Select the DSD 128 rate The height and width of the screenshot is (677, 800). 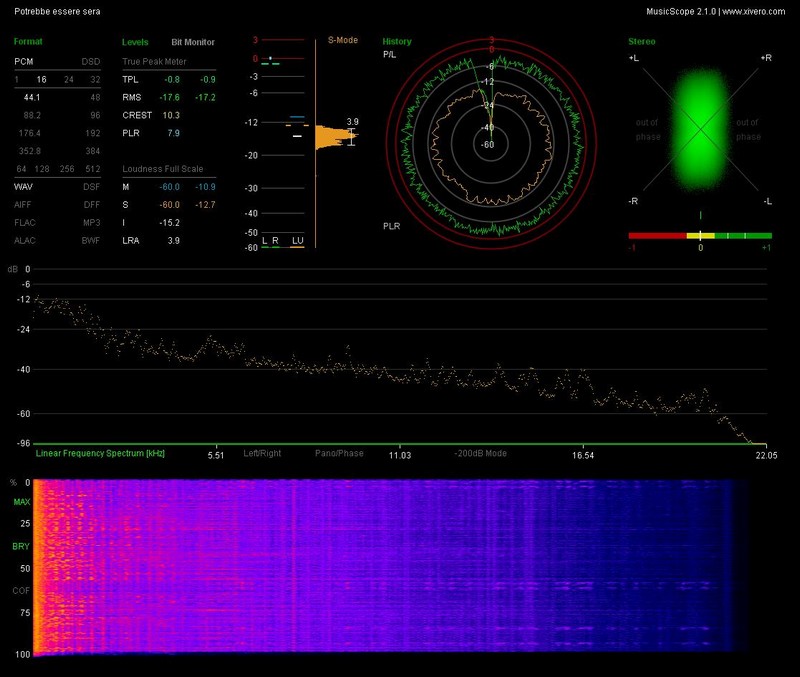42,169
